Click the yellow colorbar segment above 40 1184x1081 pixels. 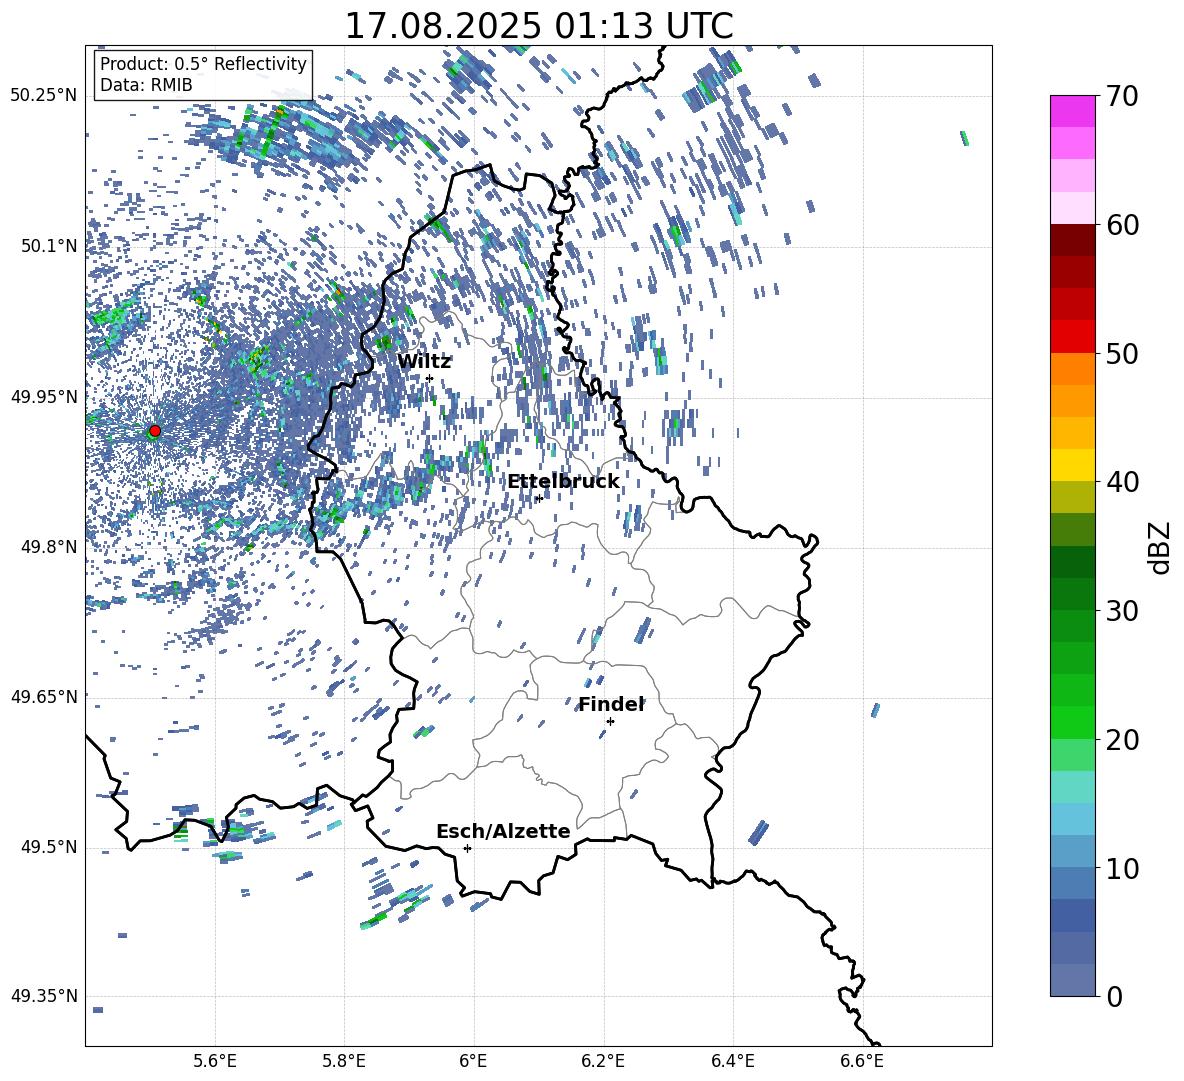1072,465
